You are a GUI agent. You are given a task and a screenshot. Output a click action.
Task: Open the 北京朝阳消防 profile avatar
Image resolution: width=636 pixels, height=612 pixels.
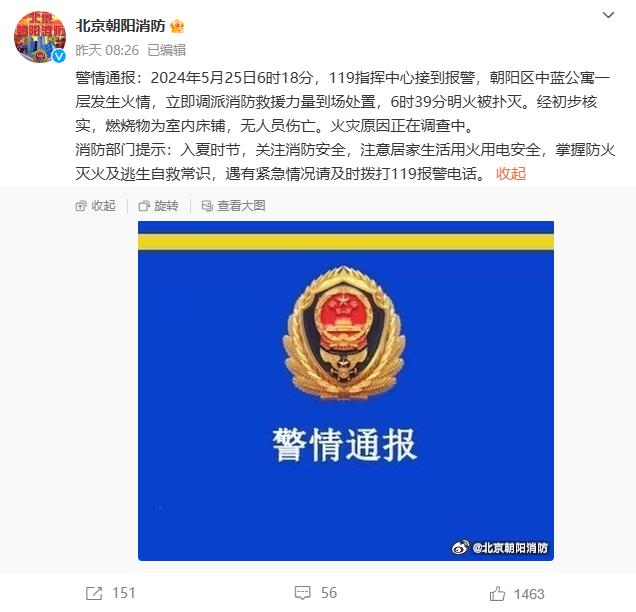pos(40,37)
